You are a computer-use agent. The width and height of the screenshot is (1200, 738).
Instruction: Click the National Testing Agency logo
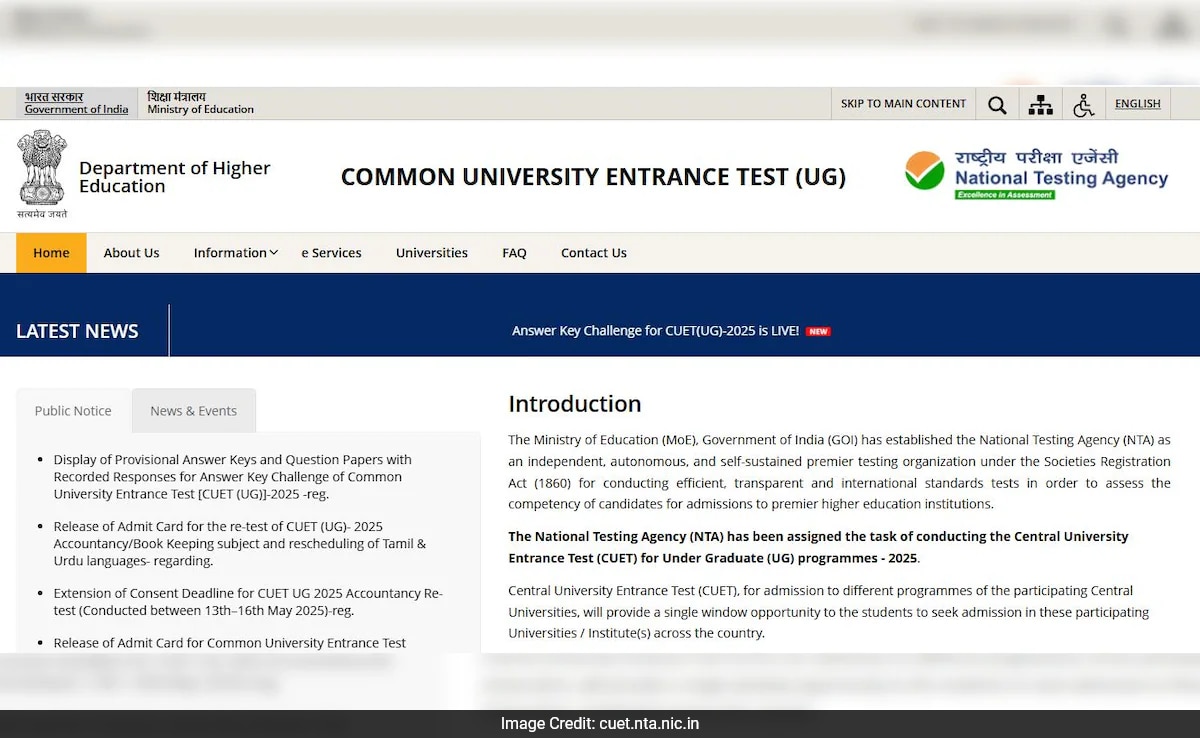point(1036,175)
